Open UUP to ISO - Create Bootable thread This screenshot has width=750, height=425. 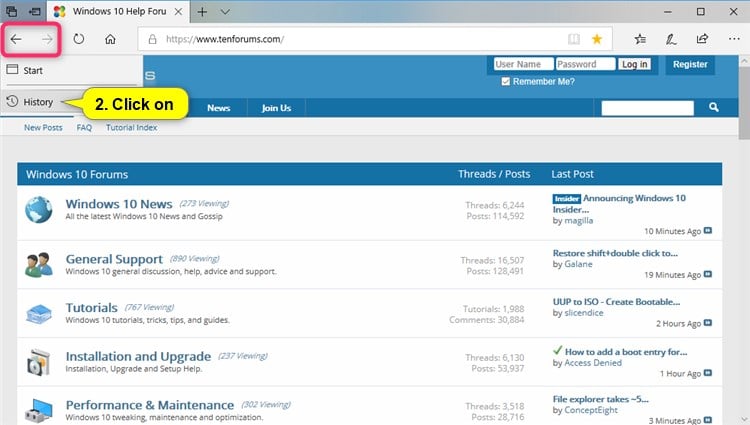click(616, 302)
